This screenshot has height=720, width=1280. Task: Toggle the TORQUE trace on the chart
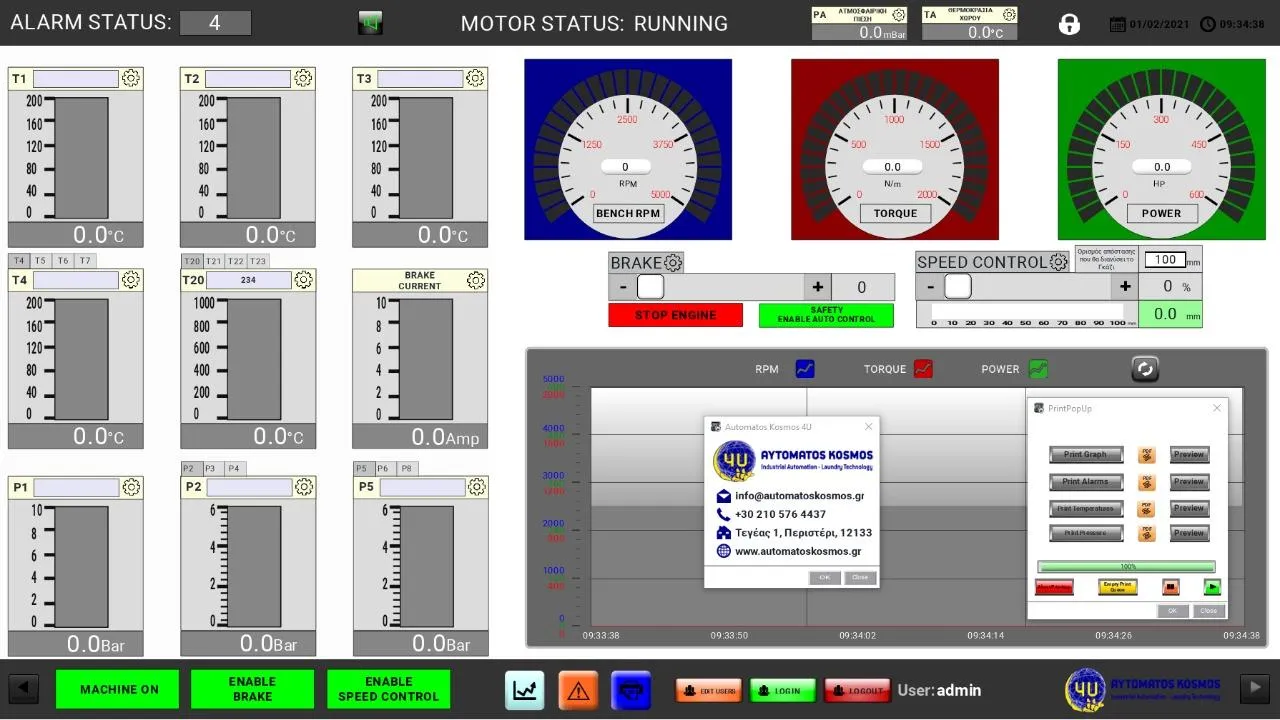click(x=923, y=369)
